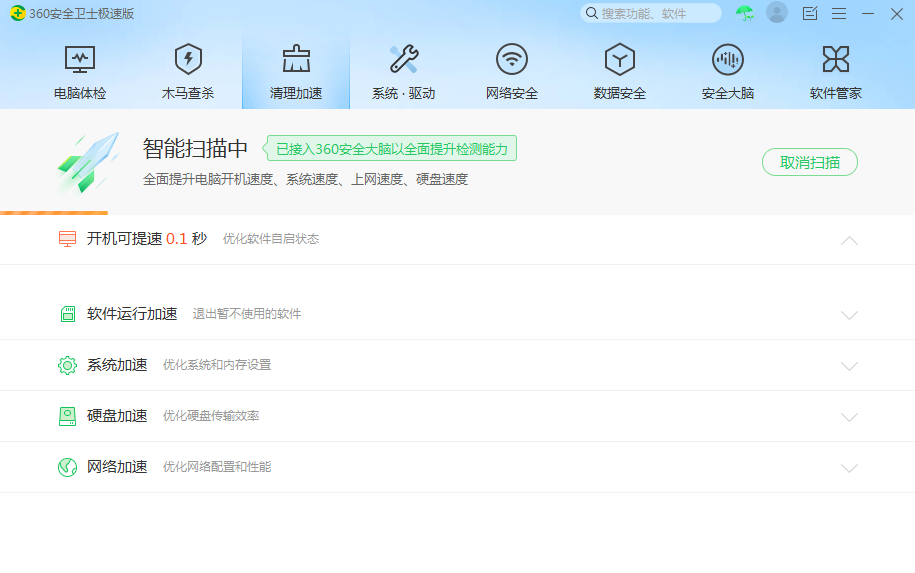Image resolution: width=915 pixels, height=573 pixels.
Task: Click the 软件运行加速 memory icon
Action: pyautogui.click(x=68, y=314)
